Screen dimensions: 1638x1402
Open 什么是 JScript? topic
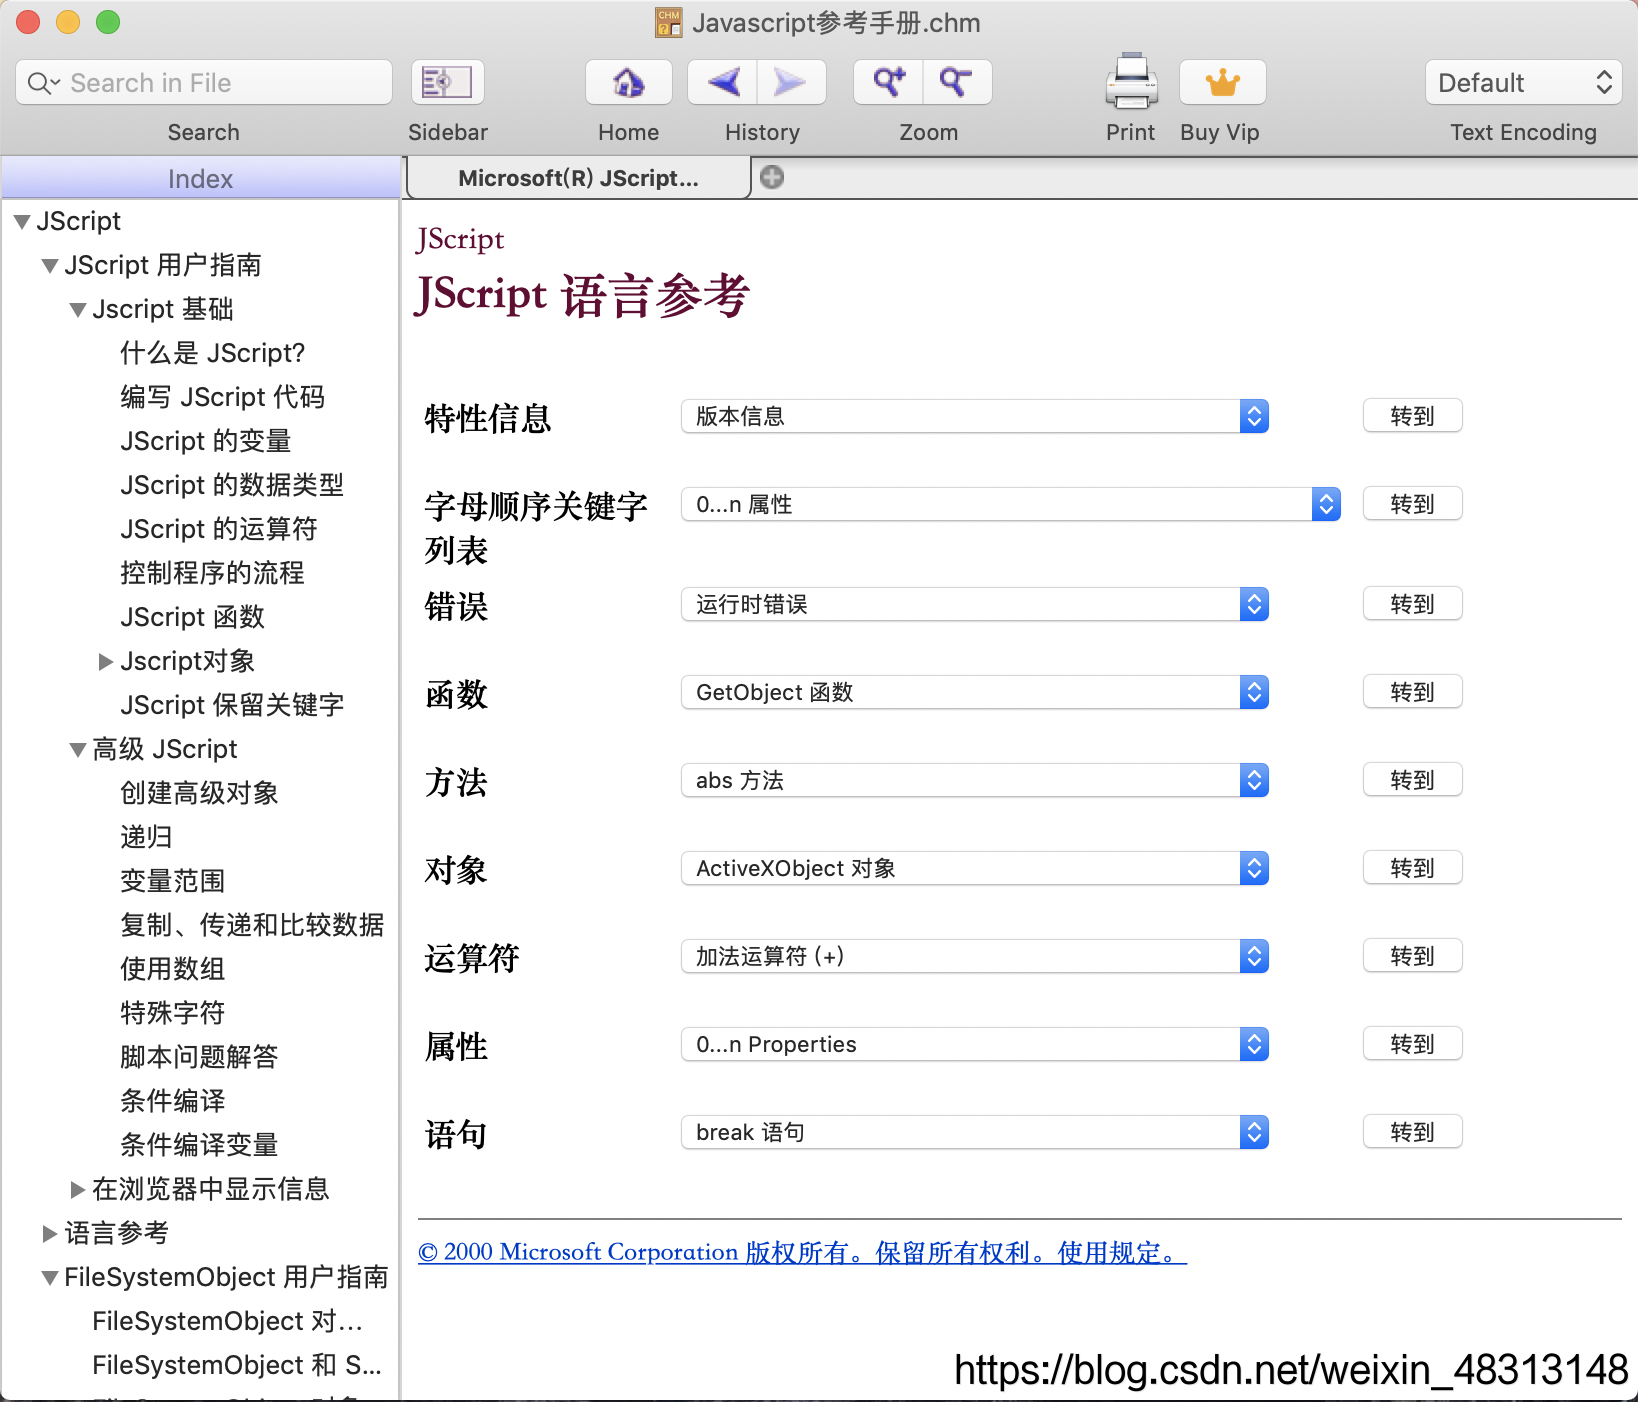(212, 353)
